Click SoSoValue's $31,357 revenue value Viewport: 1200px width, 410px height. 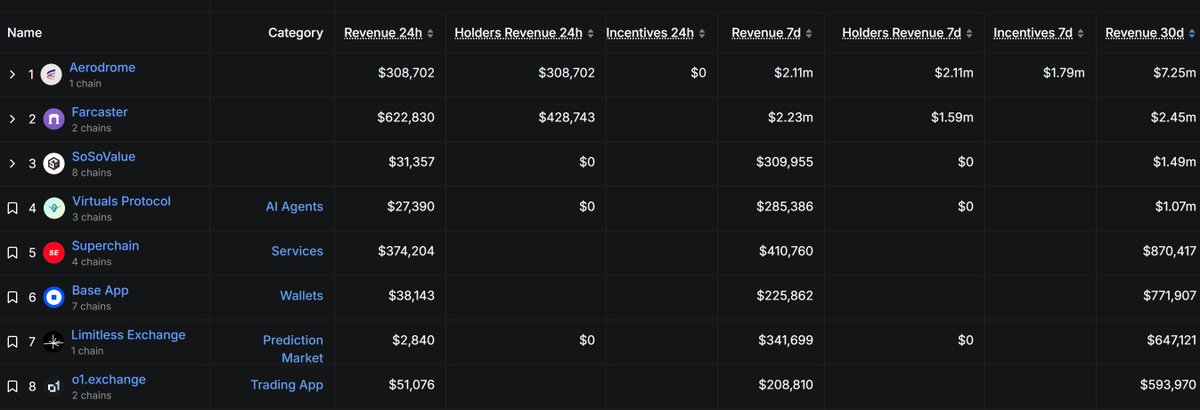click(x=410, y=163)
